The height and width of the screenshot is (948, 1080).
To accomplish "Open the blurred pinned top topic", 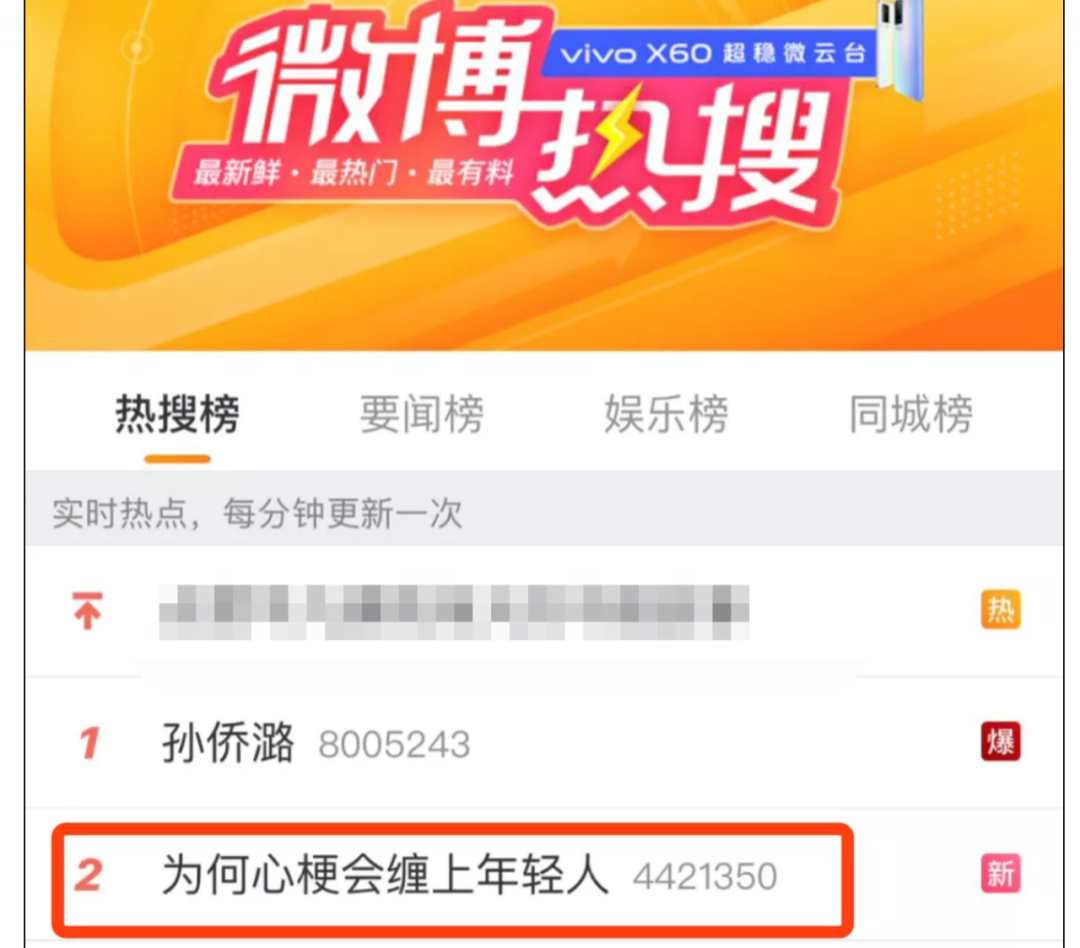I will pyautogui.click(x=454, y=612).
